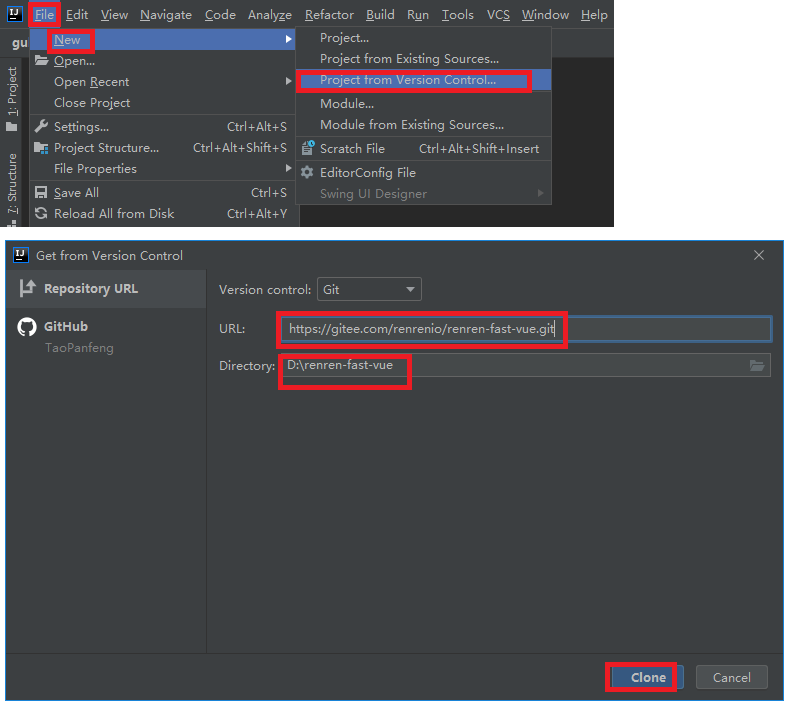Select the TaoPanfeng GitHub account

pos(80,348)
